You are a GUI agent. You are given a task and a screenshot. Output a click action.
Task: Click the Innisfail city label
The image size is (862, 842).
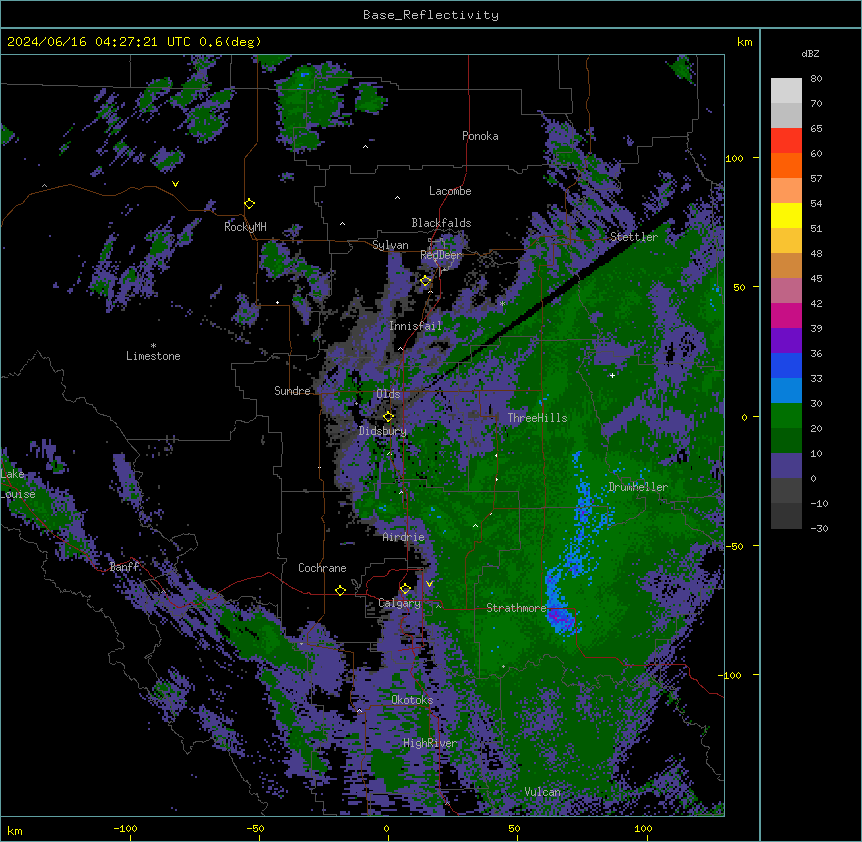[x=415, y=326]
